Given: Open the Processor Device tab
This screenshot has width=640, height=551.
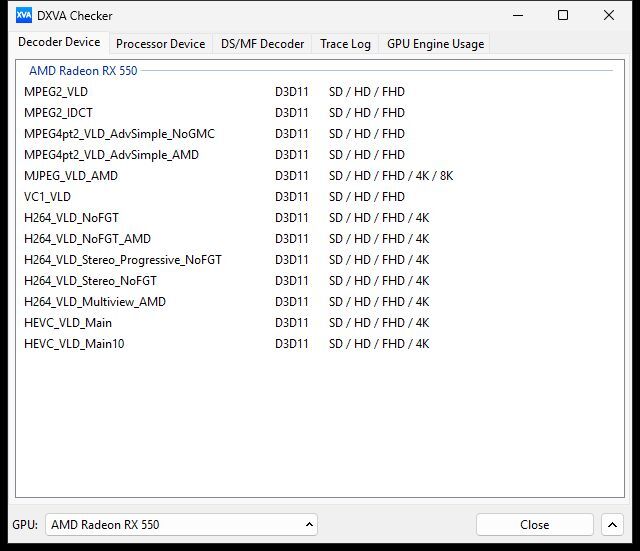Looking at the screenshot, I should [160, 44].
